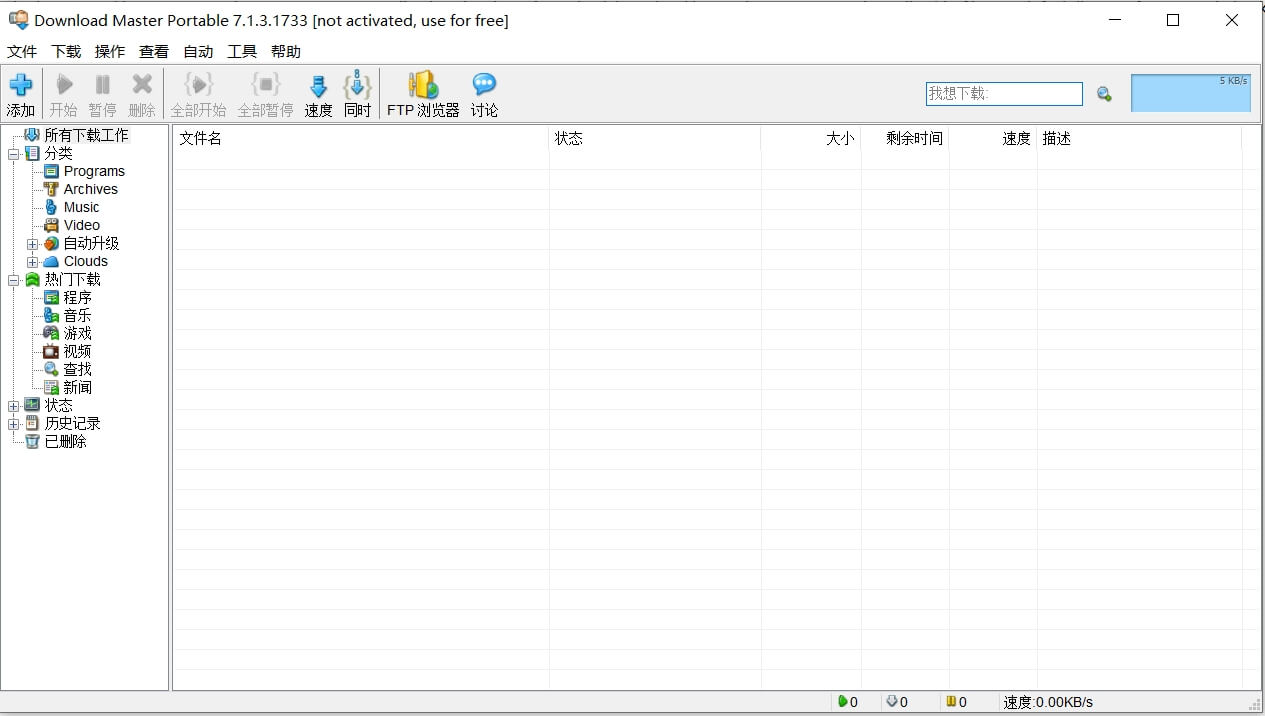Click the 开始 (Start) toolbar icon
Viewport: 1265px width, 716px height.
[64, 84]
